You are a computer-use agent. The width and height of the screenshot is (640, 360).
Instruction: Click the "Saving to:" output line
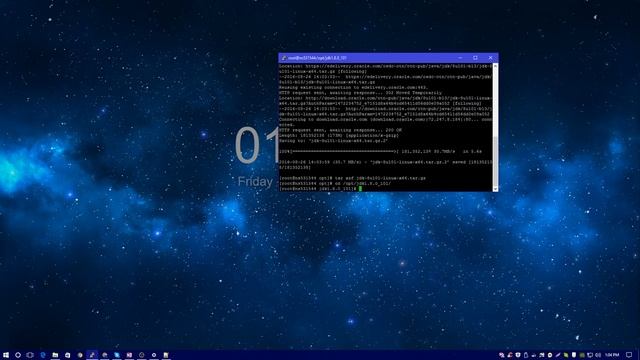click(x=333, y=140)
